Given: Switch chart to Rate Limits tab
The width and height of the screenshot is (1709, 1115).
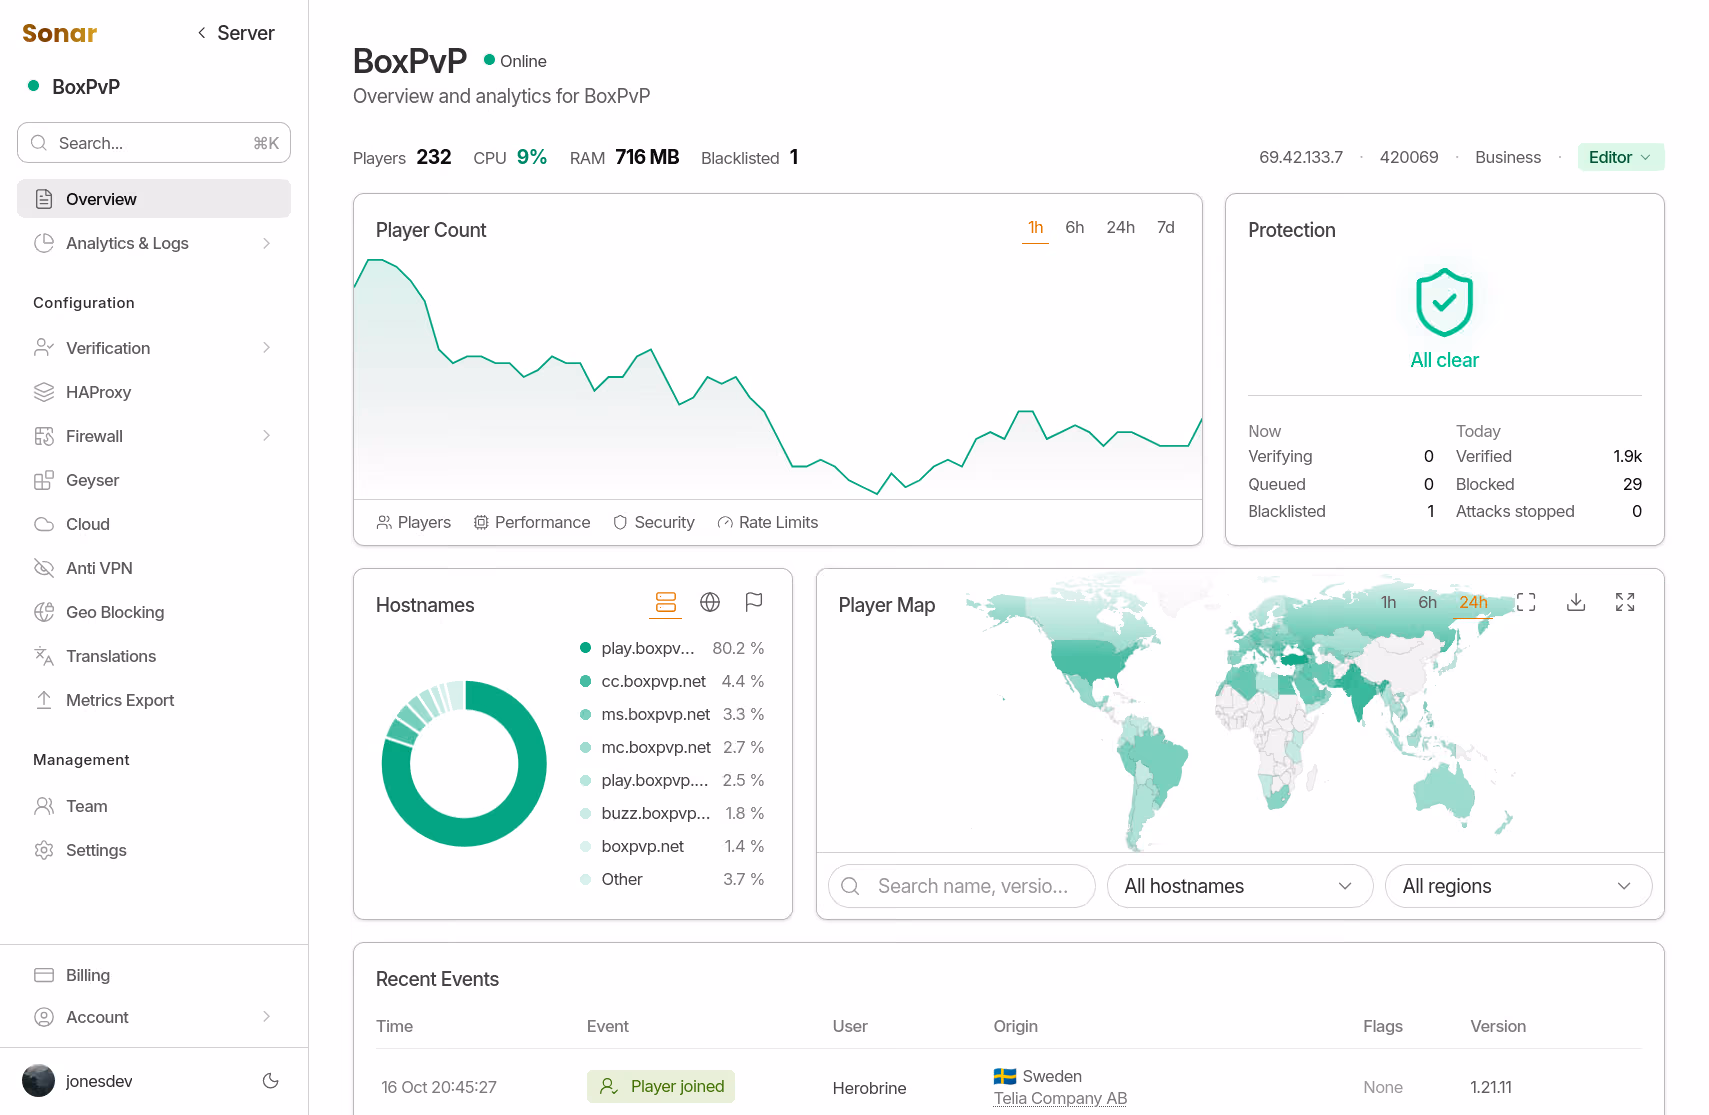Looking at the screenshot, I should [768, 522].
